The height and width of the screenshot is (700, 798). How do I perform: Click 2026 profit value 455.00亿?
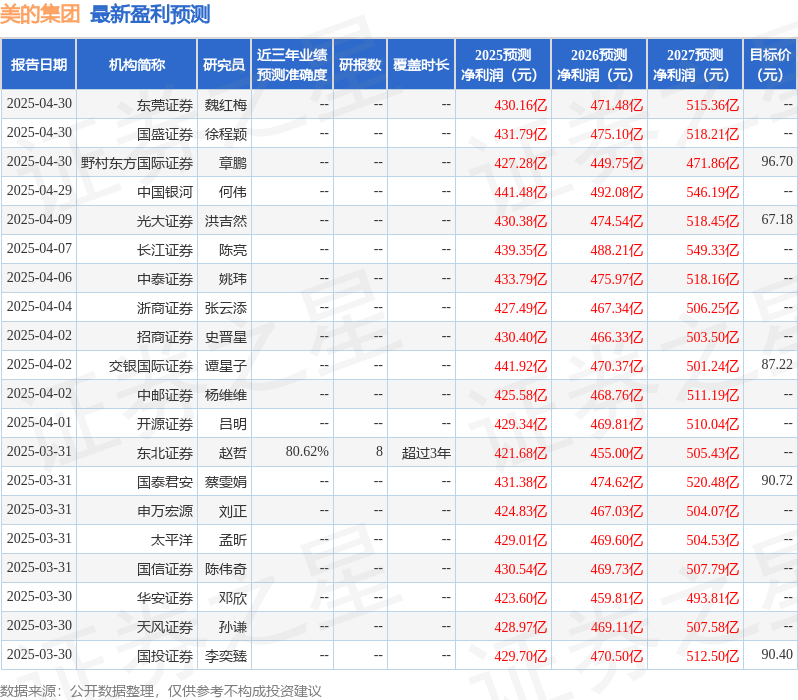click(617, 453)
